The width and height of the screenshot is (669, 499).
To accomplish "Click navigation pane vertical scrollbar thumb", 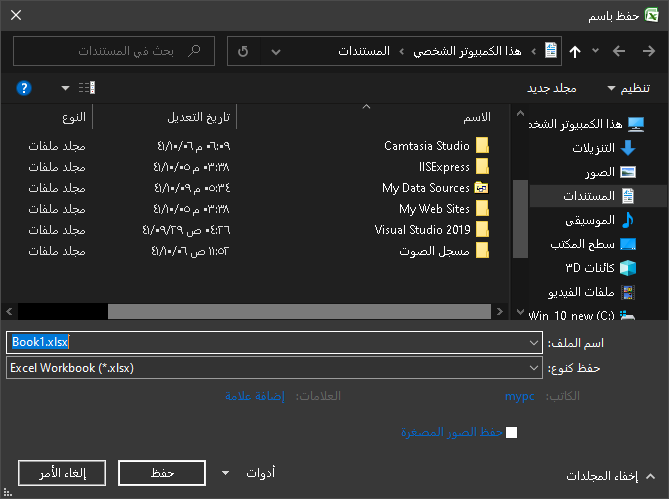I will 520,219.
